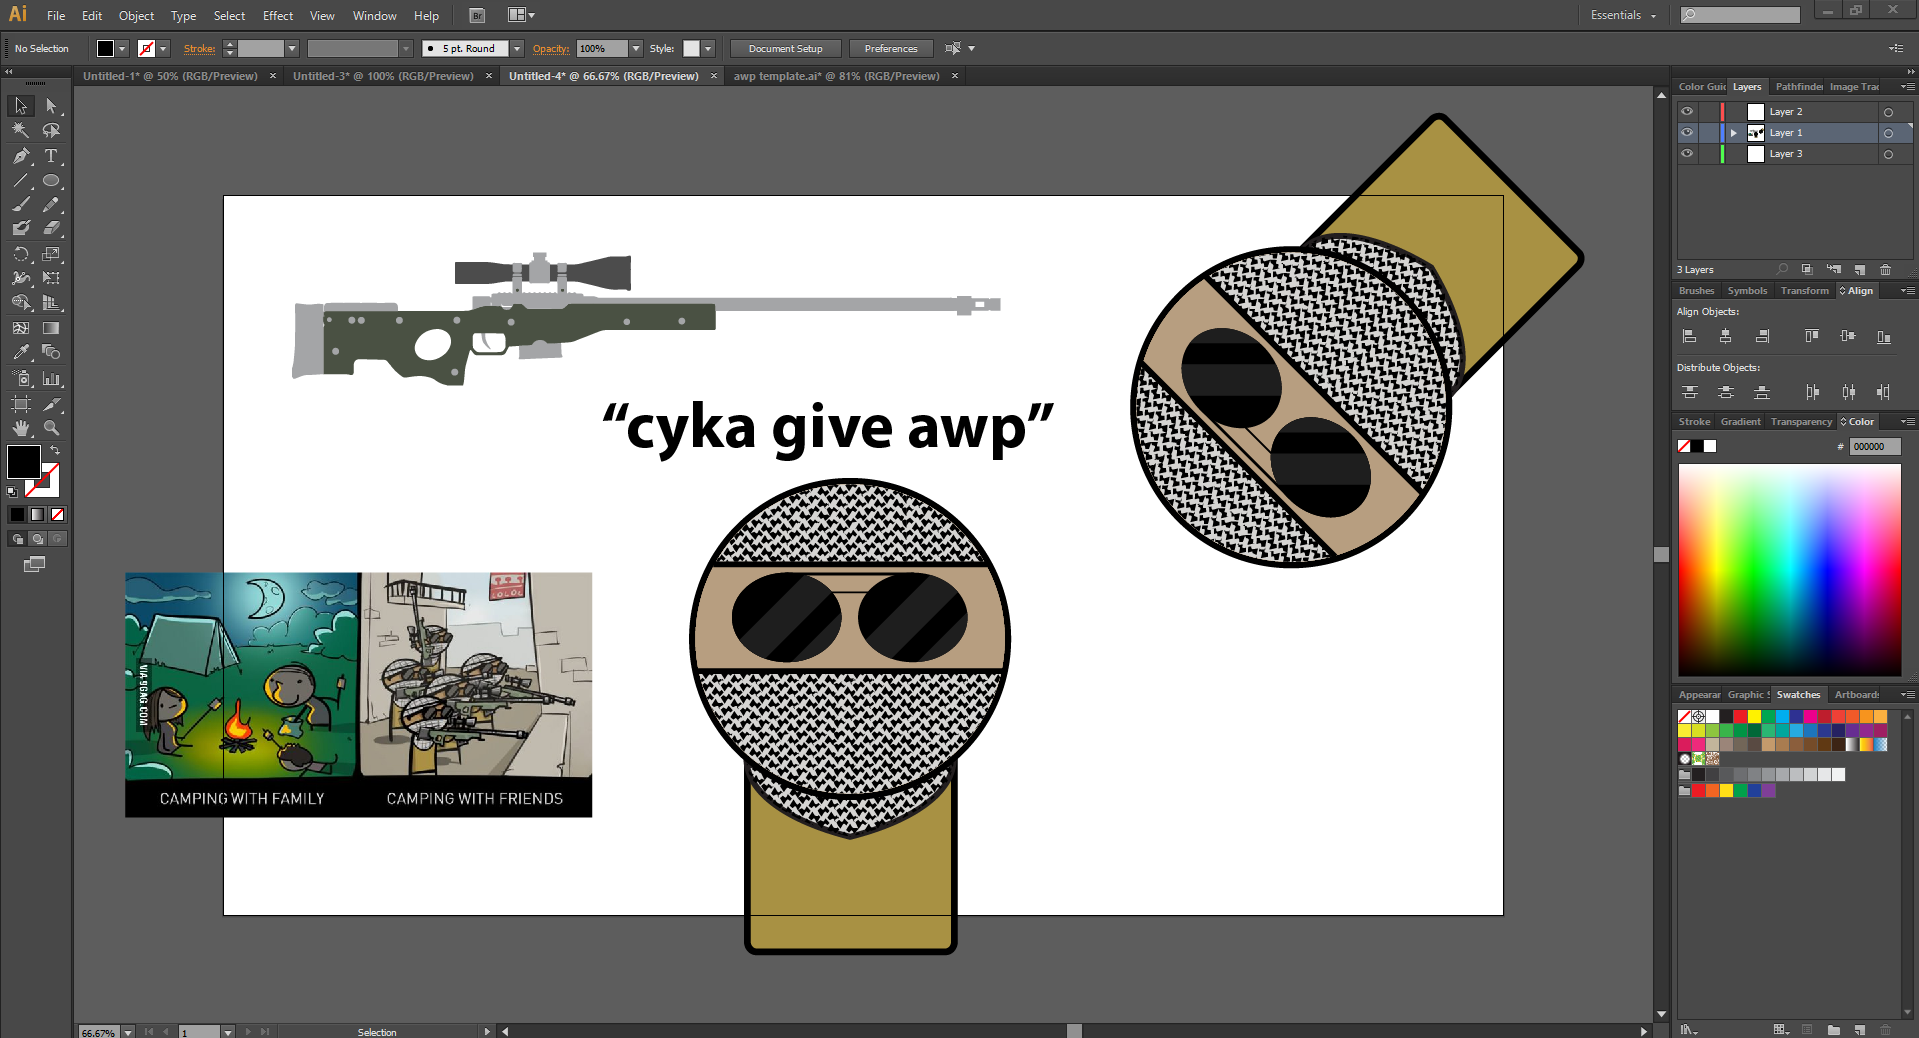Open Bridge from the Br icon
Image resolution: width=1919 pixels, height=1038 pixels.
pos(477,16)
